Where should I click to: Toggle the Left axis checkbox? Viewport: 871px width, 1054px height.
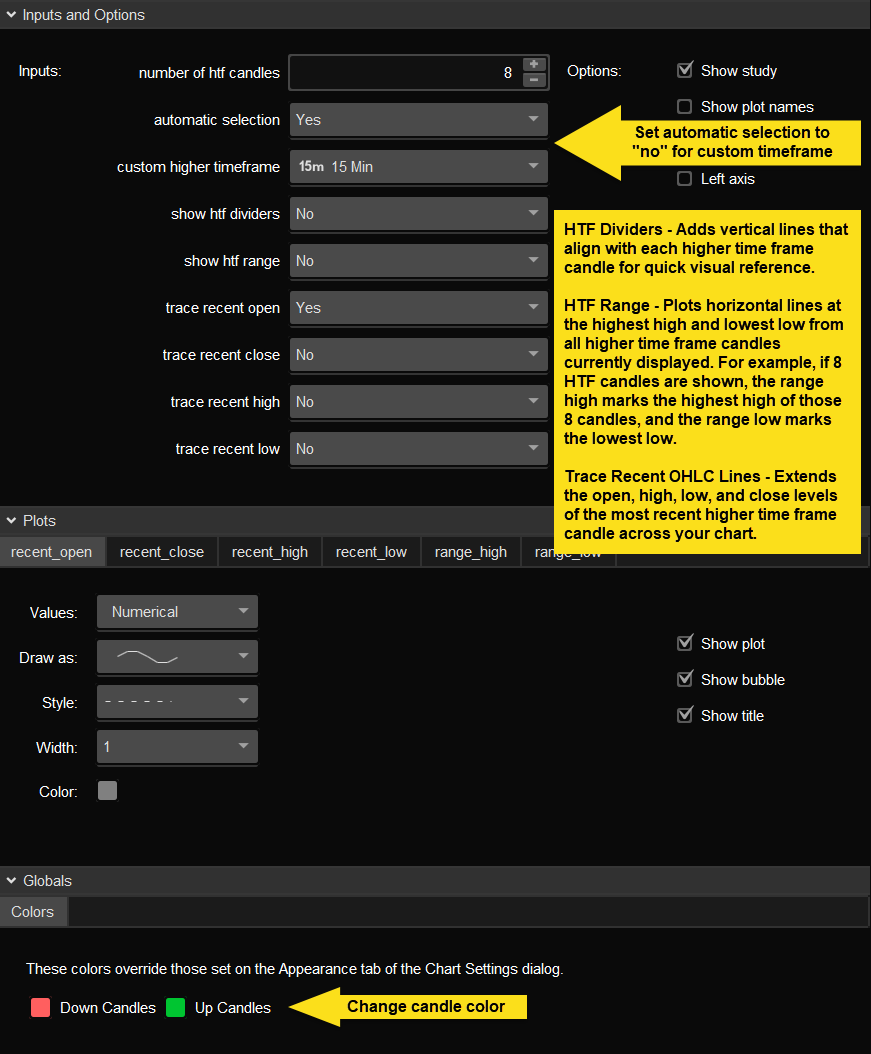pos(685,179)
